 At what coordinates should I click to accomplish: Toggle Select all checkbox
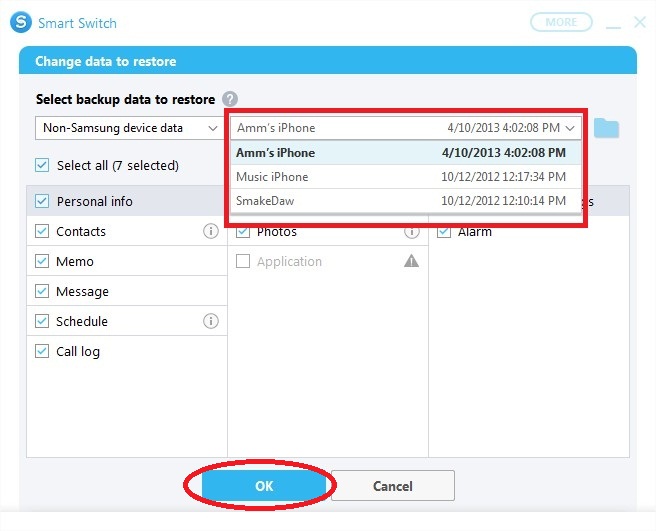[x=42, y=165]
